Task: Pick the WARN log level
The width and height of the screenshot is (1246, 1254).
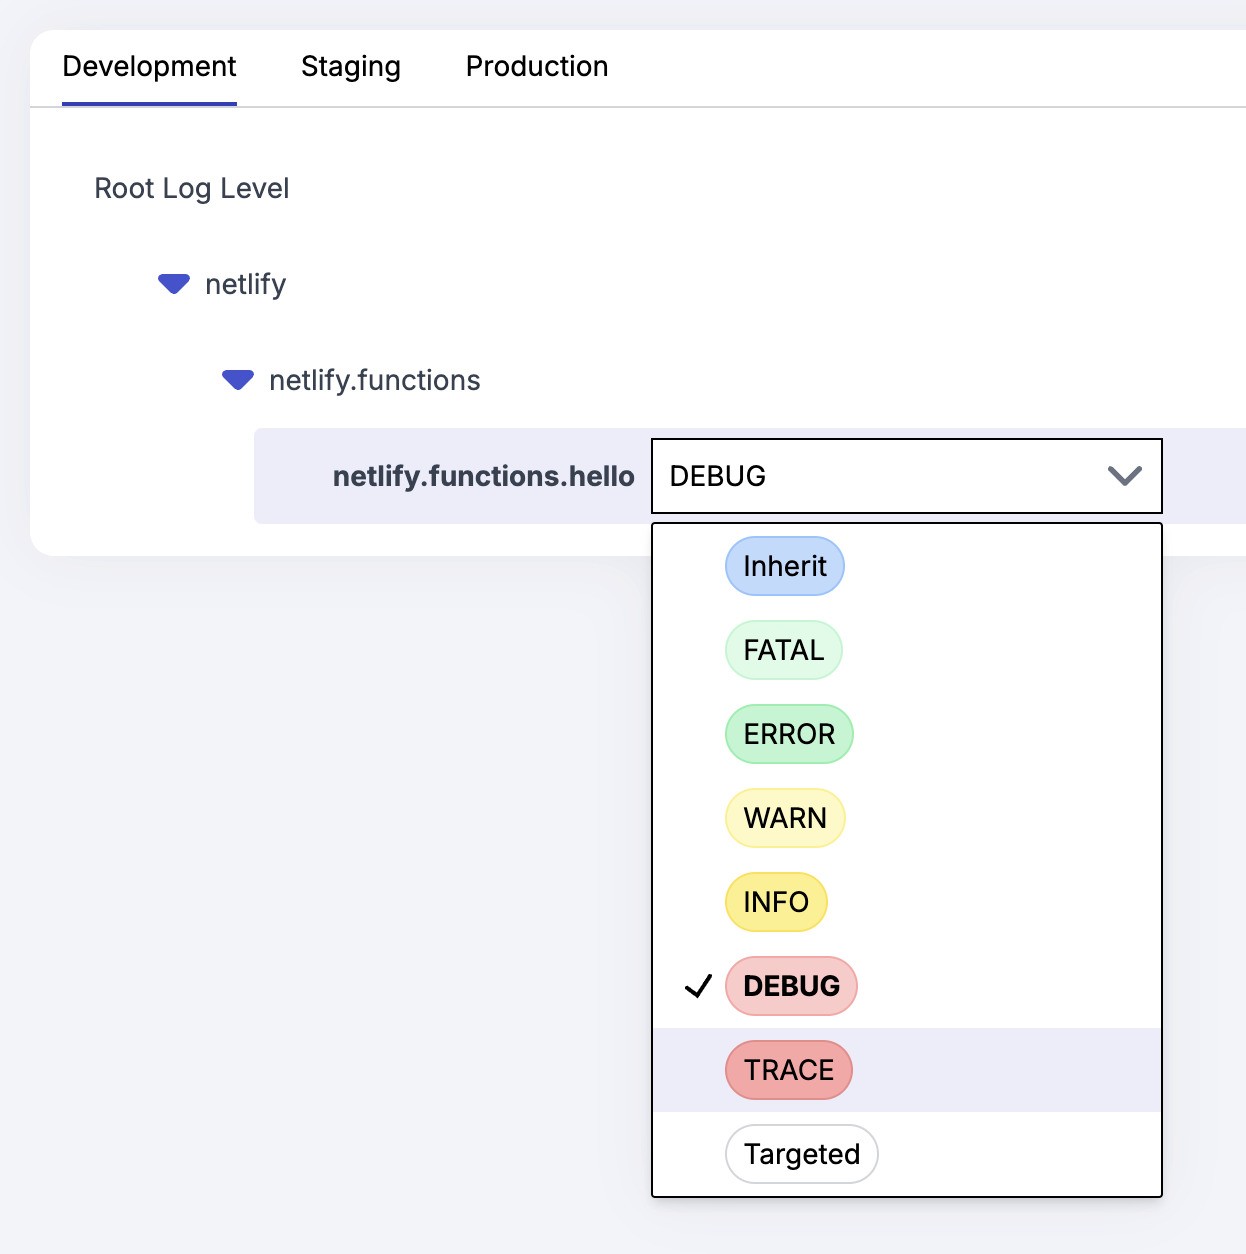Action: tap(785, 818)
